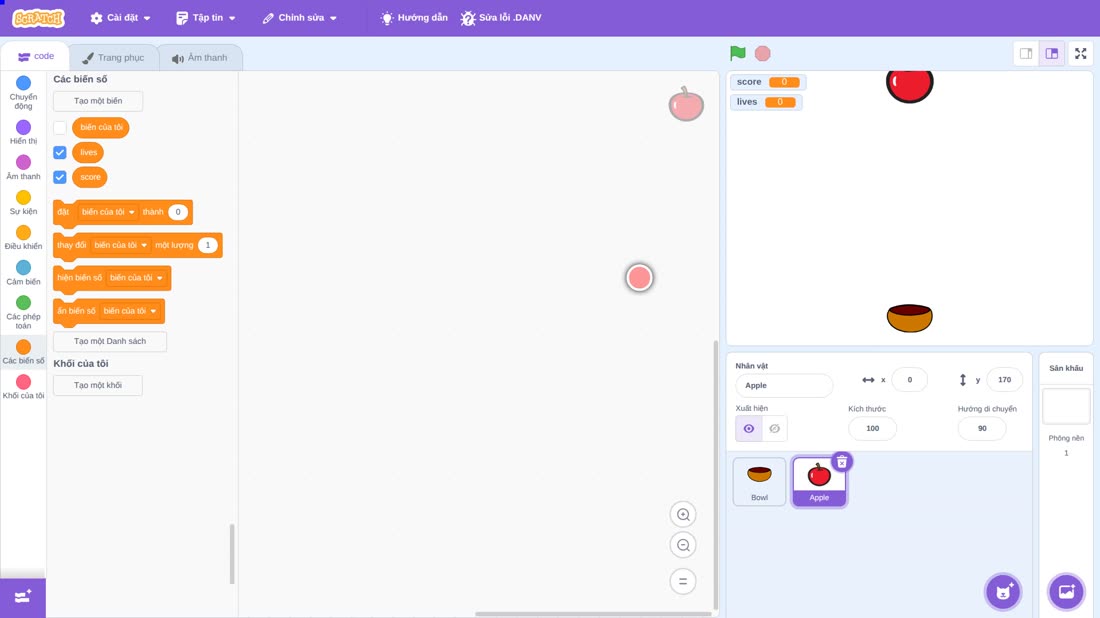Select the Khối của tôi block category

(23, 387)
